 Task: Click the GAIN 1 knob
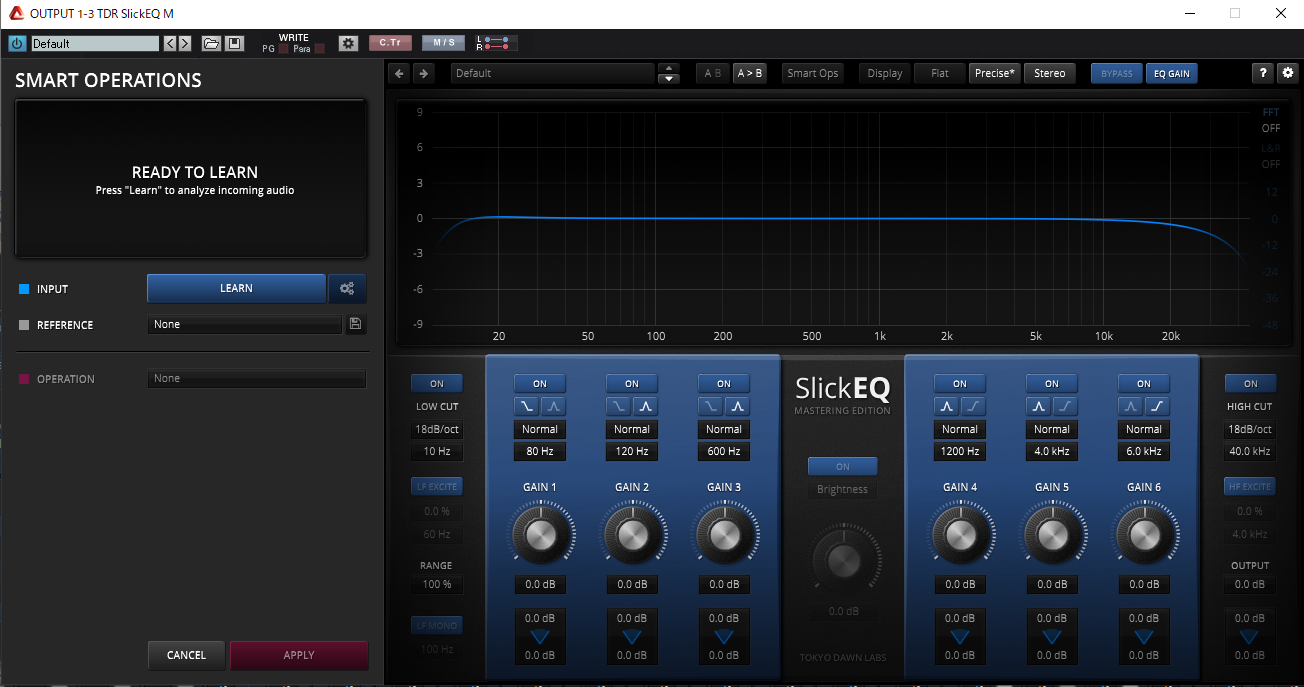(540, 535)
